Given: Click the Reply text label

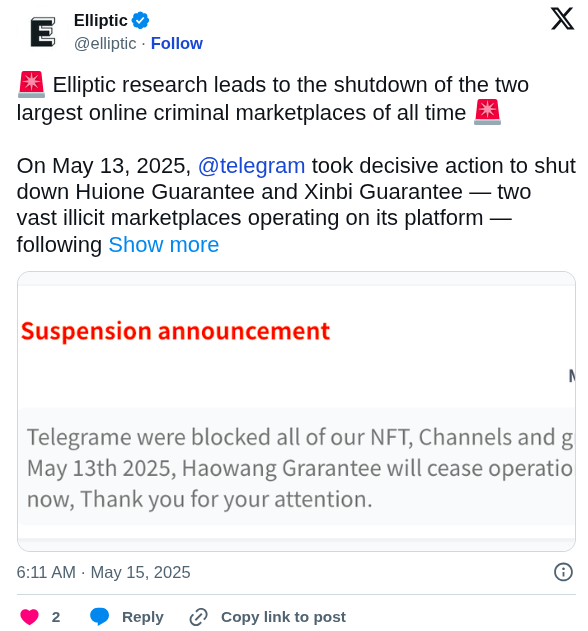Looking at the screenshot, I should [x=143, y=617].
